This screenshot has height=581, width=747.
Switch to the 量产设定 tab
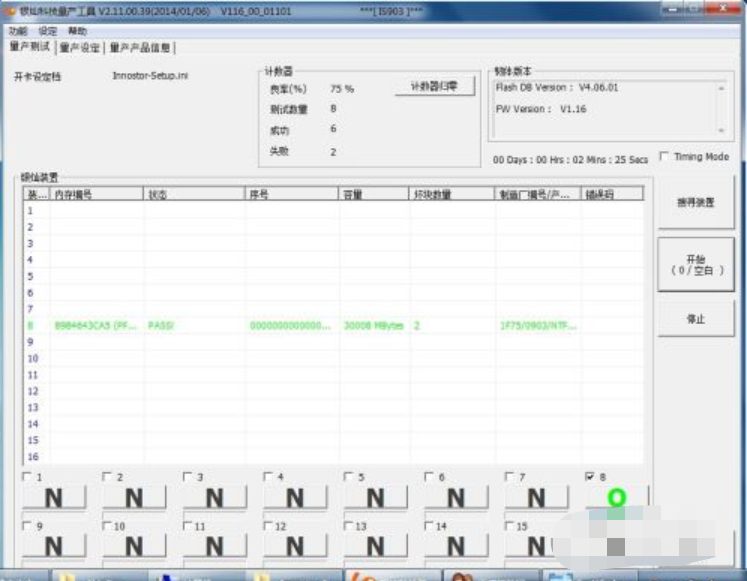80,48
